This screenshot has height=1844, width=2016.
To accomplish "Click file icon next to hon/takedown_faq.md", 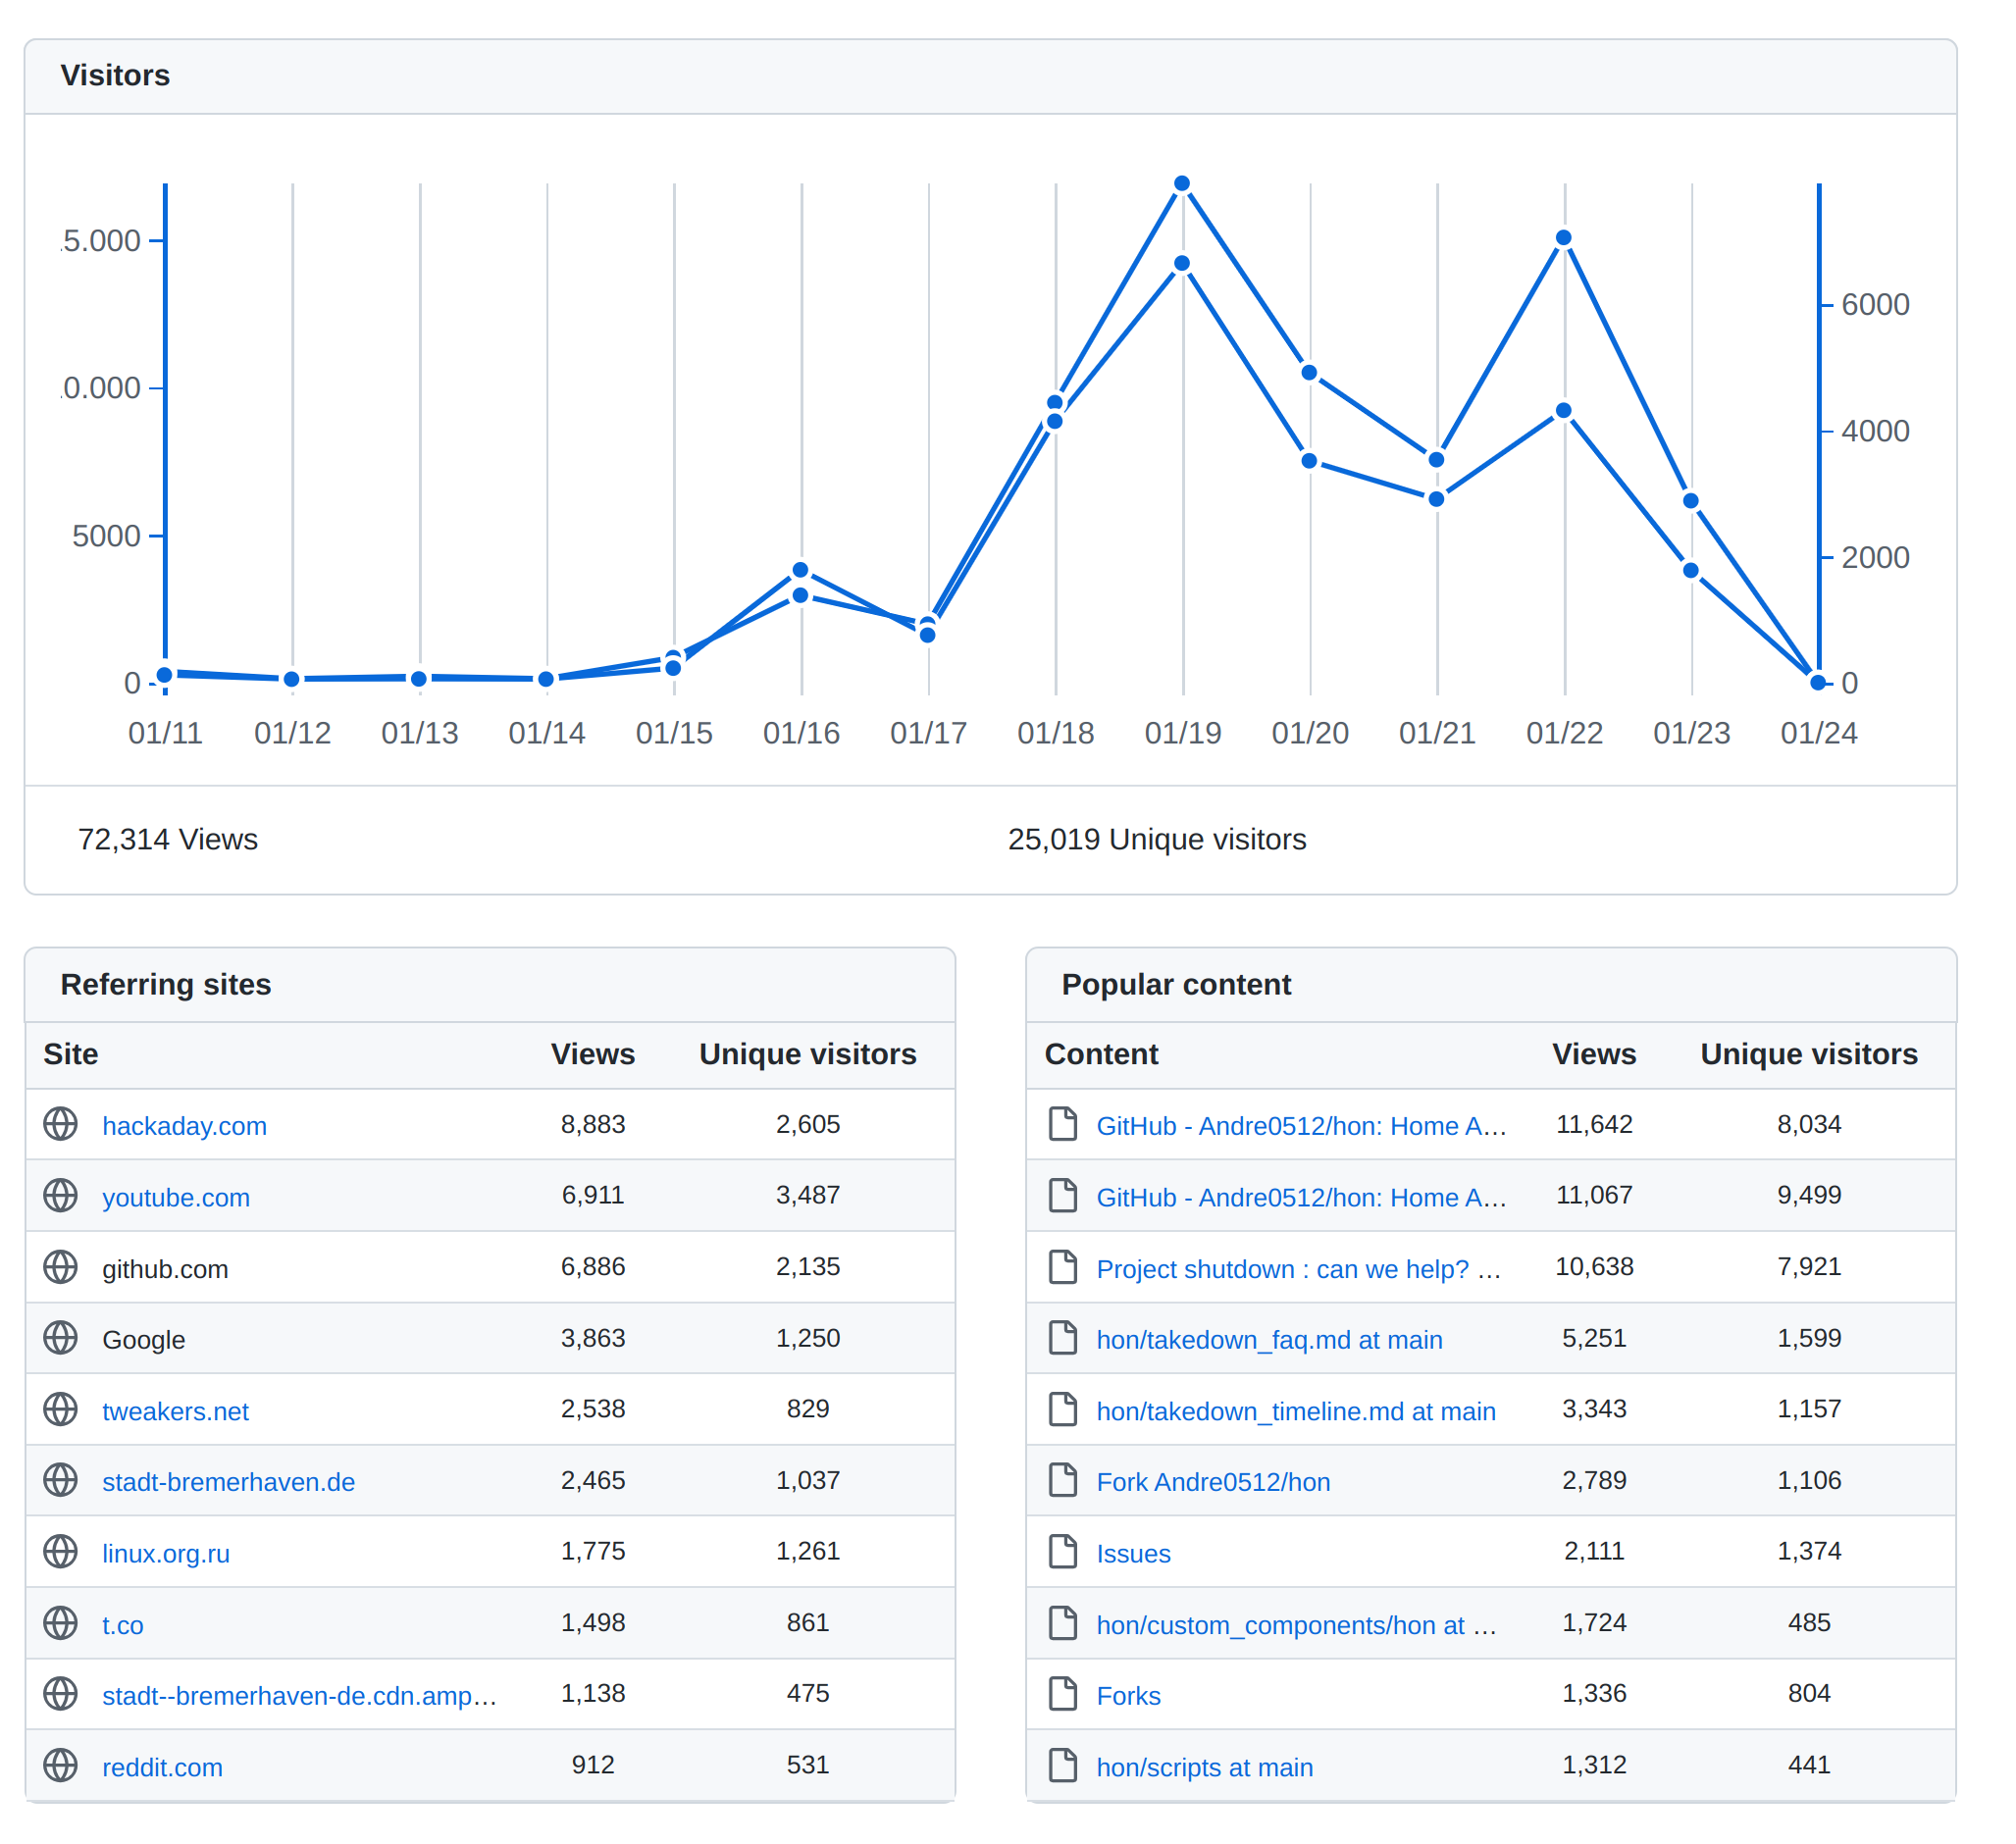I will [x=1063, y=1338].
